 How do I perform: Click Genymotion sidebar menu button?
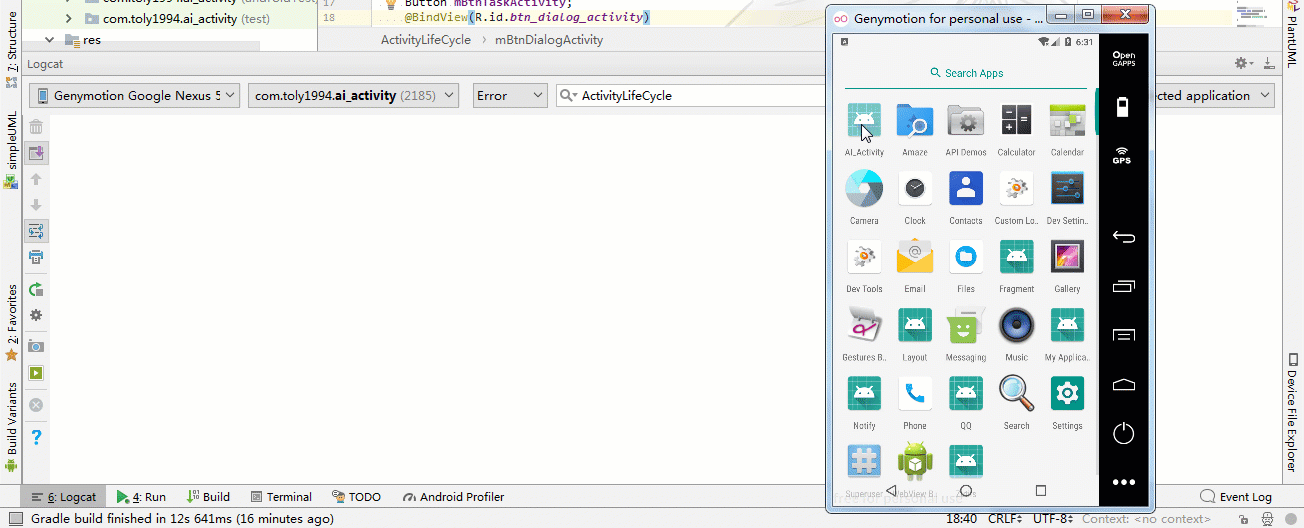pyautogui.click(x=1123, y=334)
